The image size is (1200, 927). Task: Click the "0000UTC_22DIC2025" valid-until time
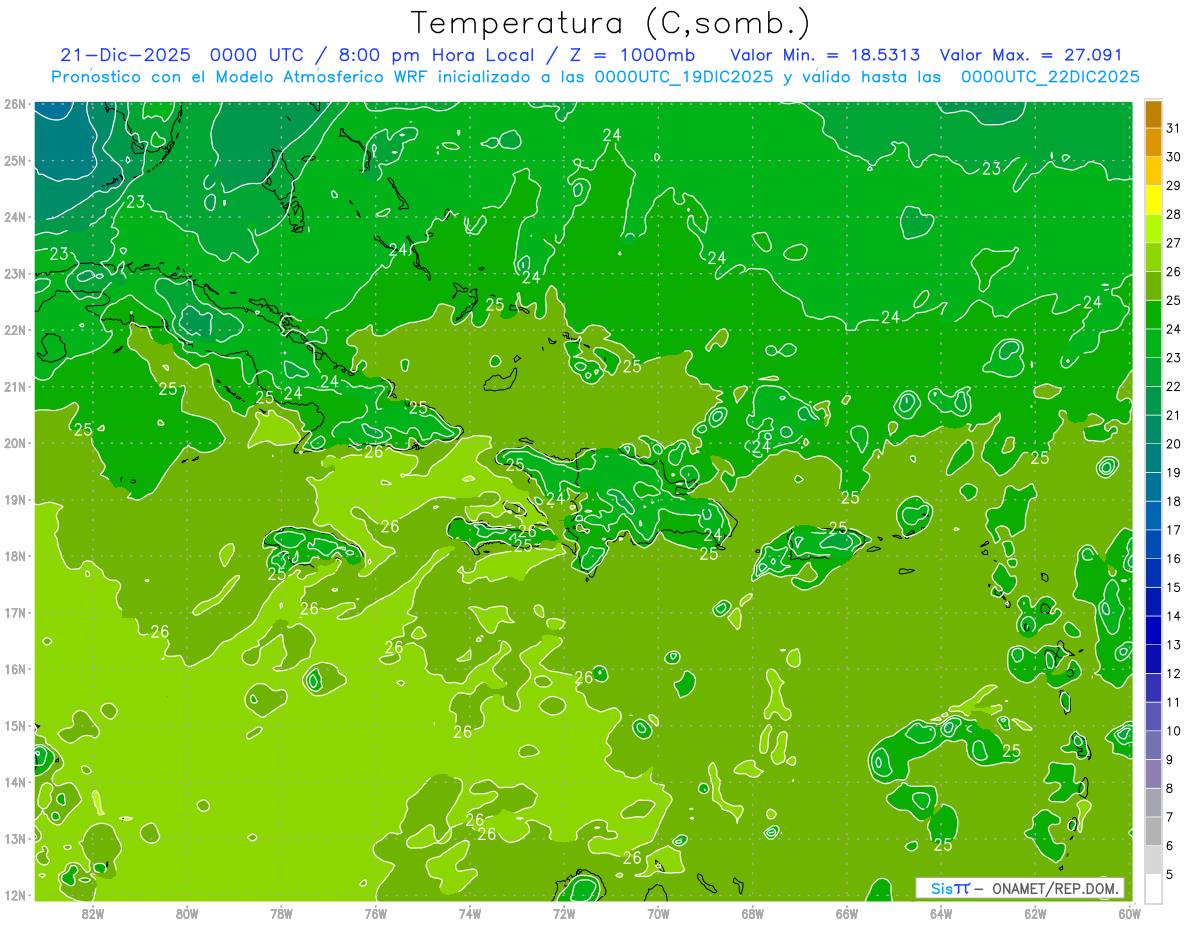tap(1050, 77)
